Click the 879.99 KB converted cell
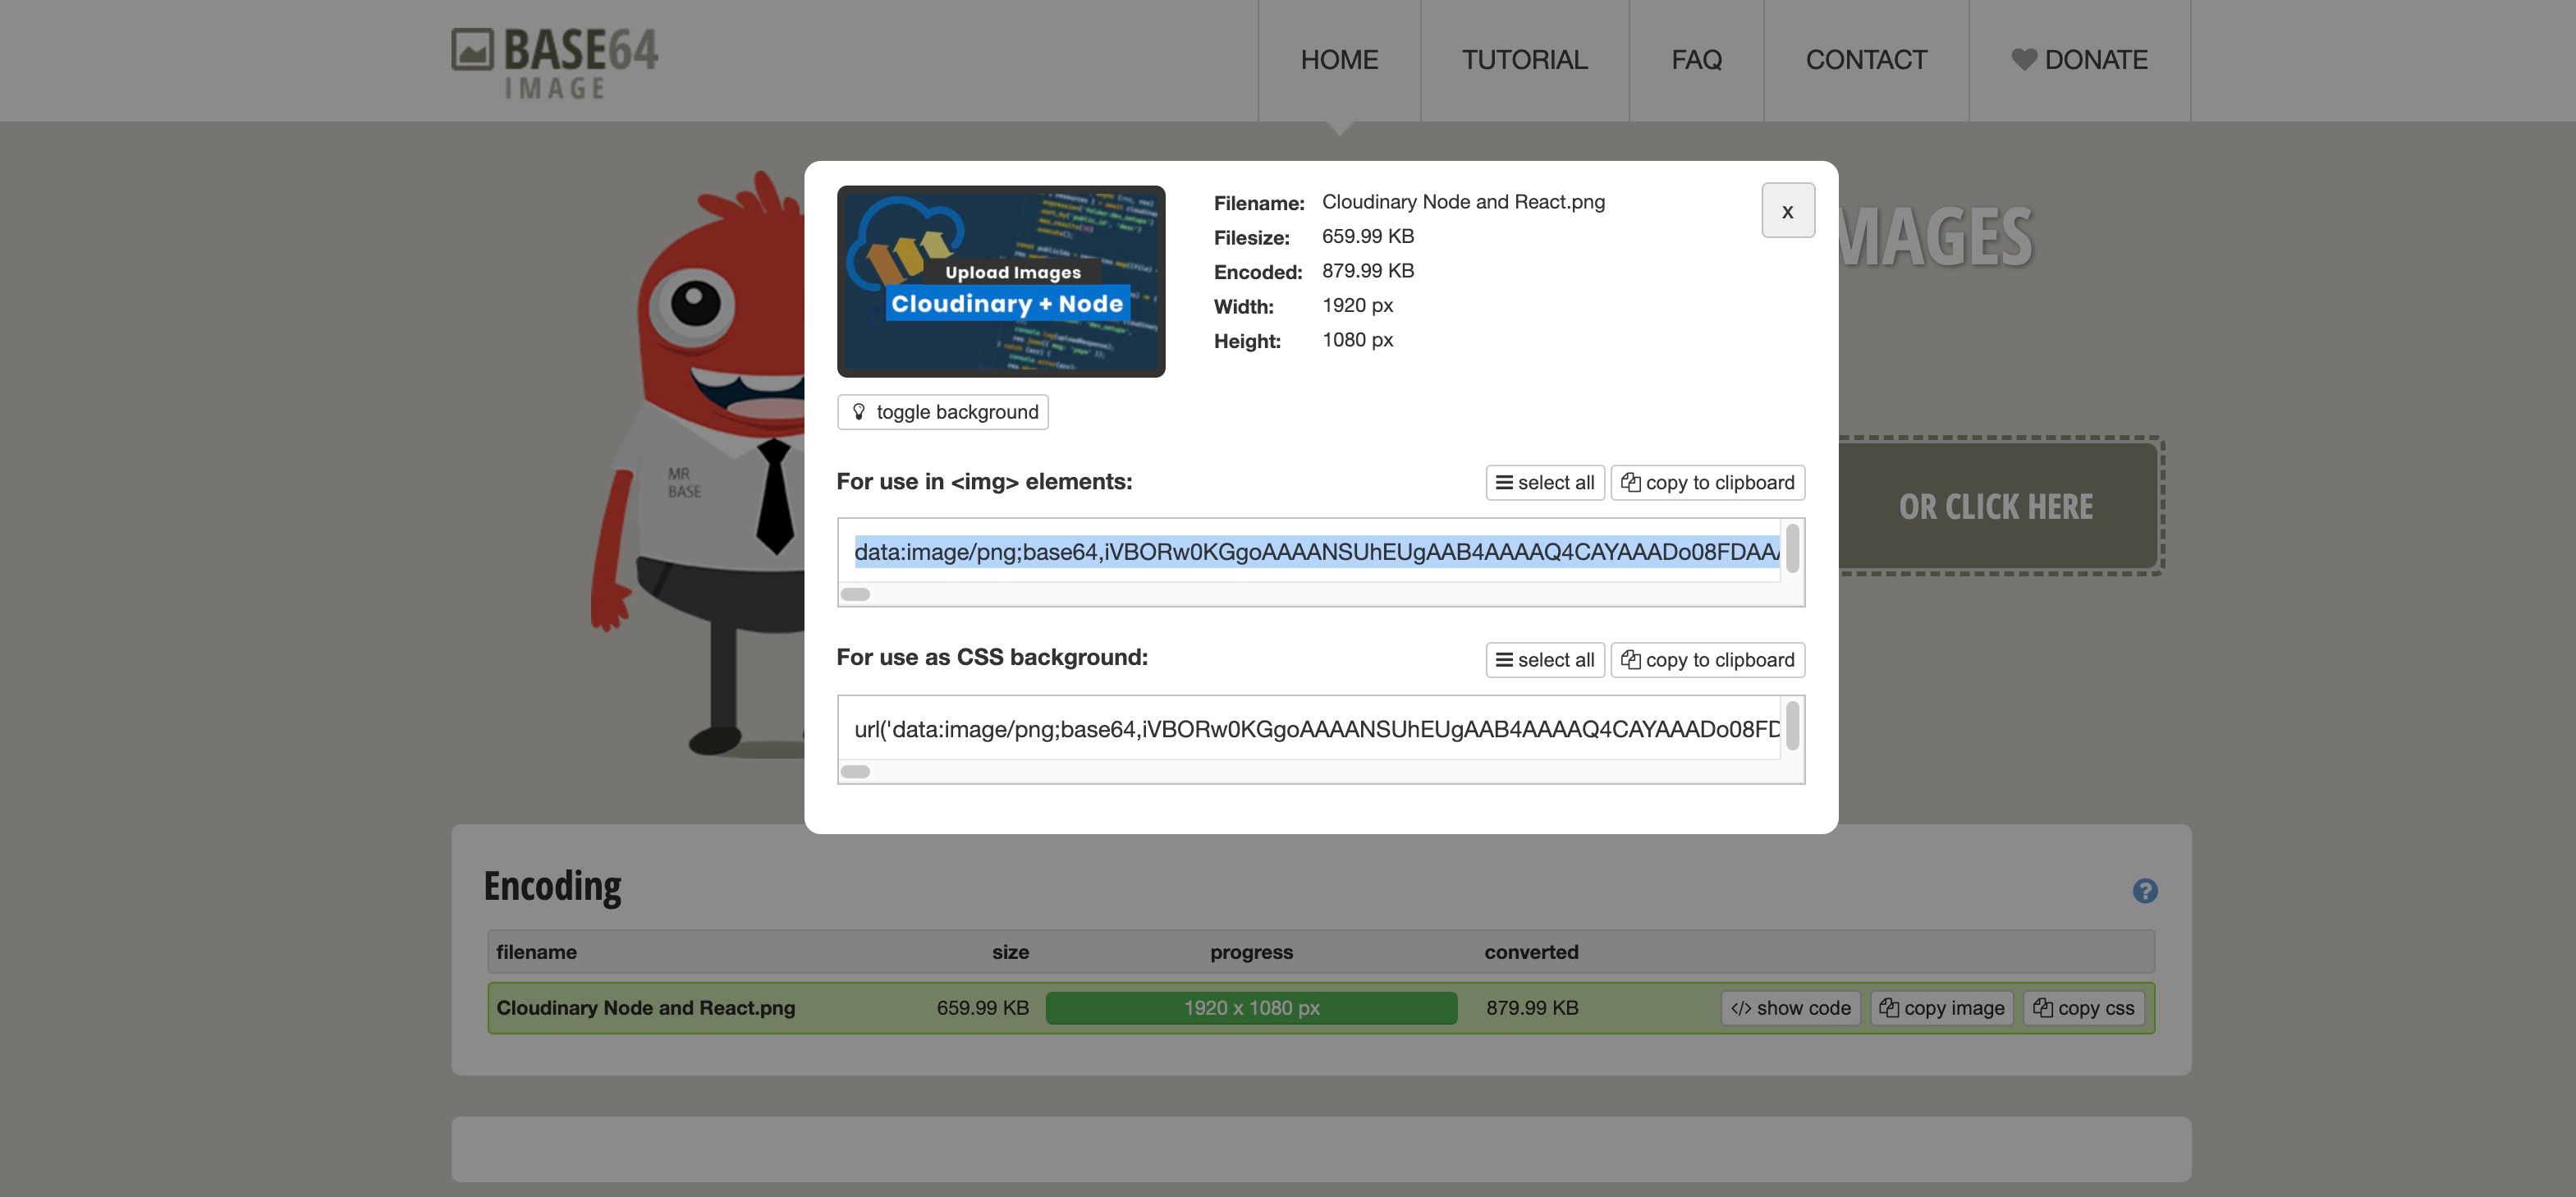Screen dimensions: 2576x1197 point(1532,1008)
